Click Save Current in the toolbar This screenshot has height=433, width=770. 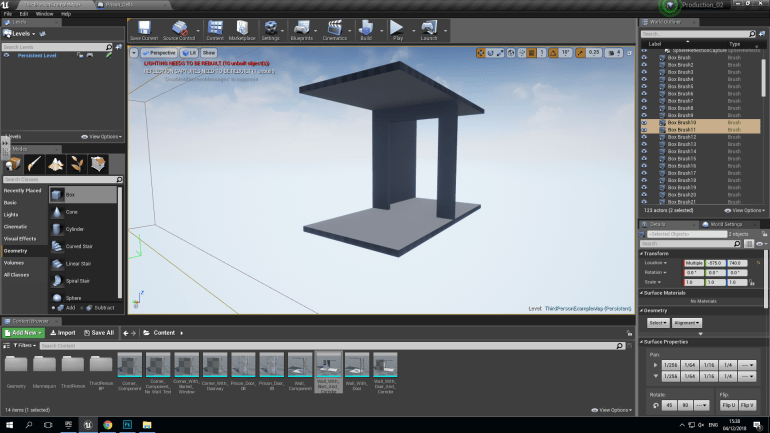[144, 30]
